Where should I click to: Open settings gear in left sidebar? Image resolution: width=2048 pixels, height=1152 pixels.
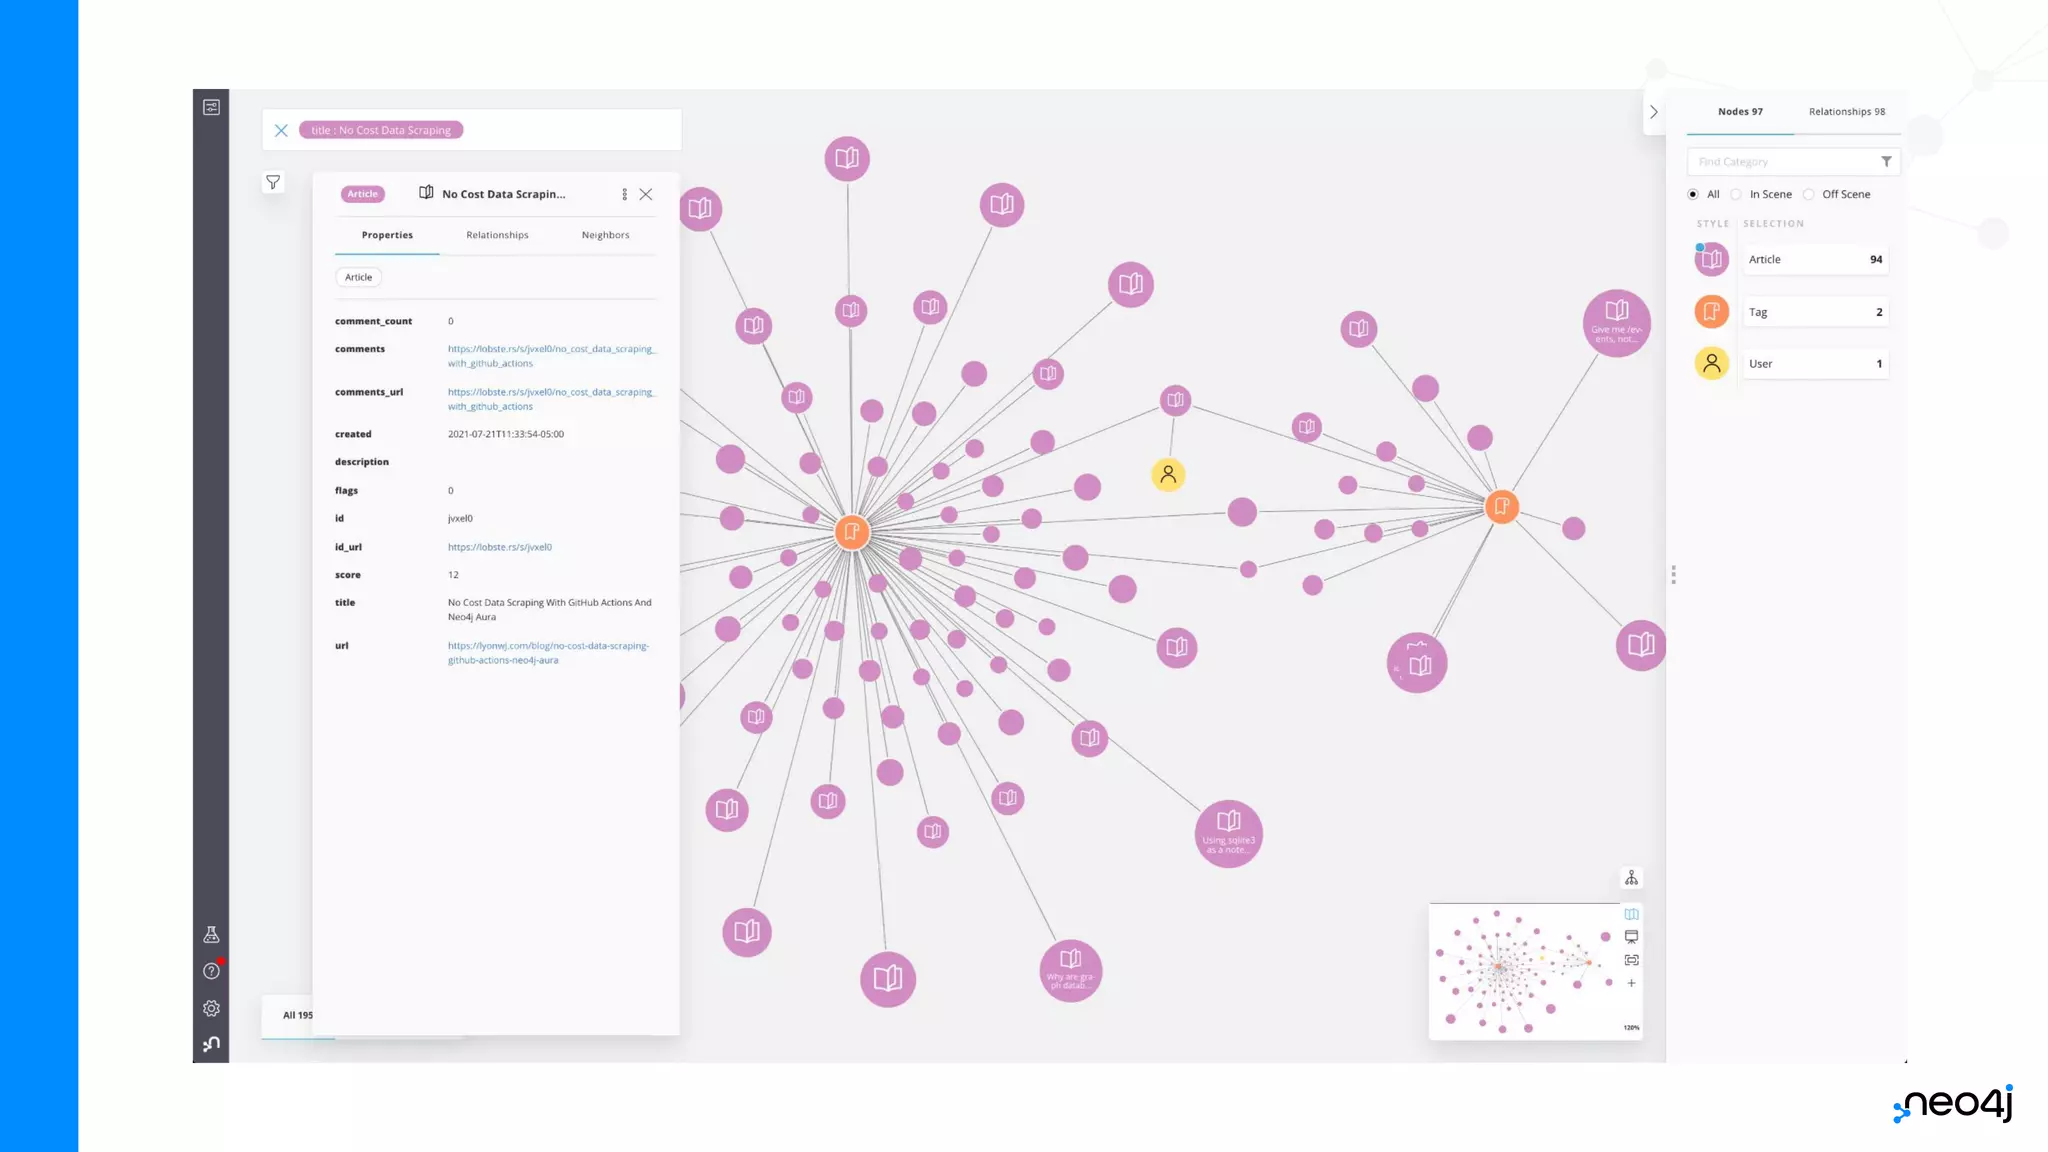[x=211, y=1008]
